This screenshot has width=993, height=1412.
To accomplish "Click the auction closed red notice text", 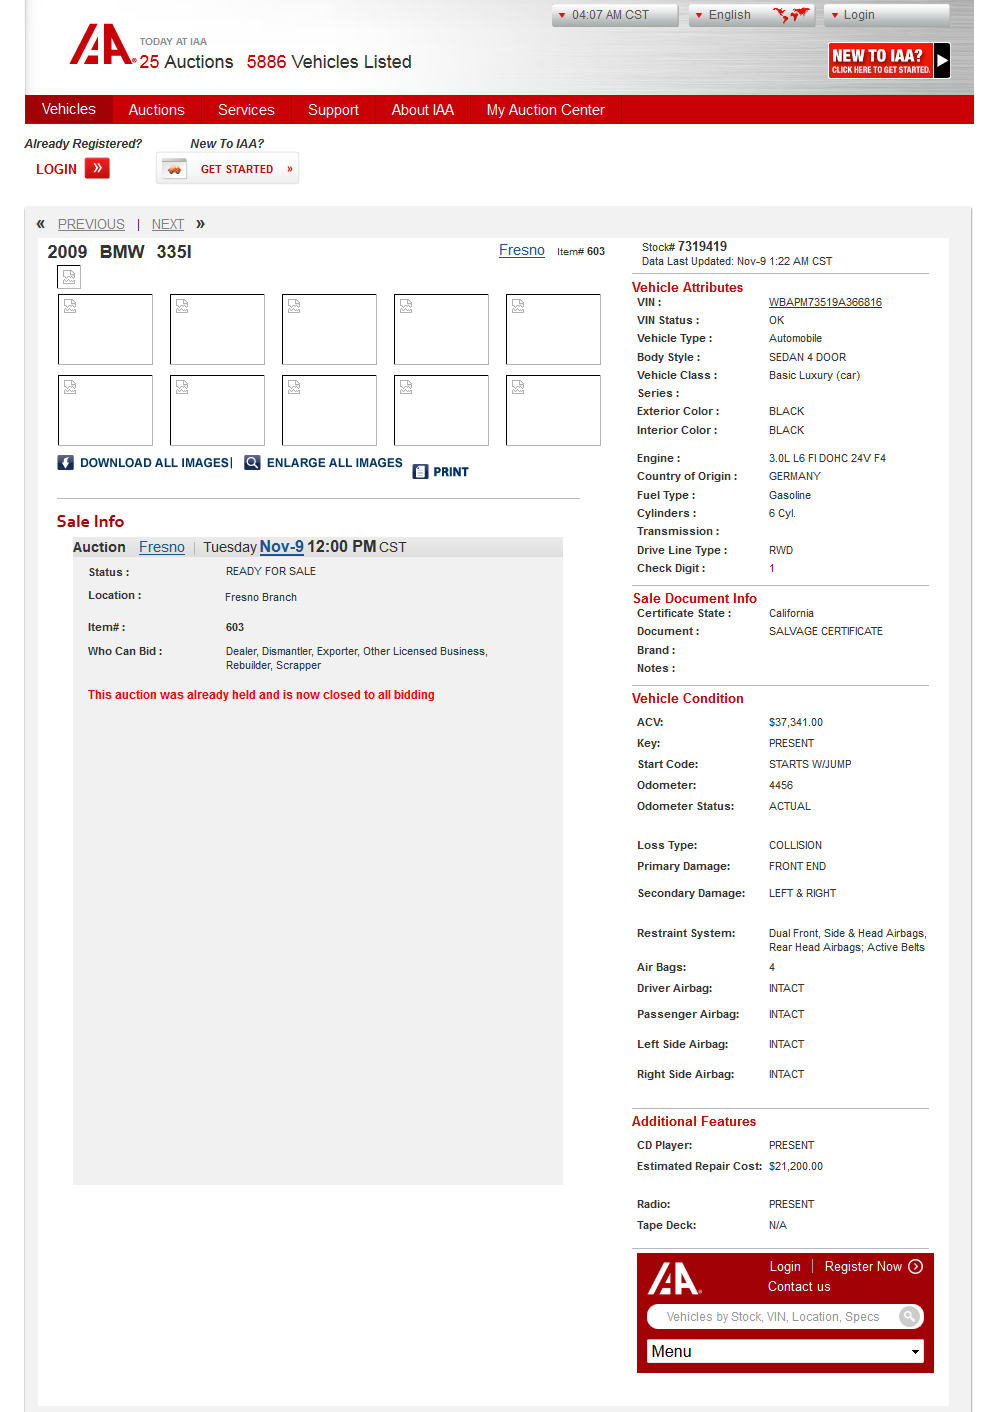I will (261, 695).
